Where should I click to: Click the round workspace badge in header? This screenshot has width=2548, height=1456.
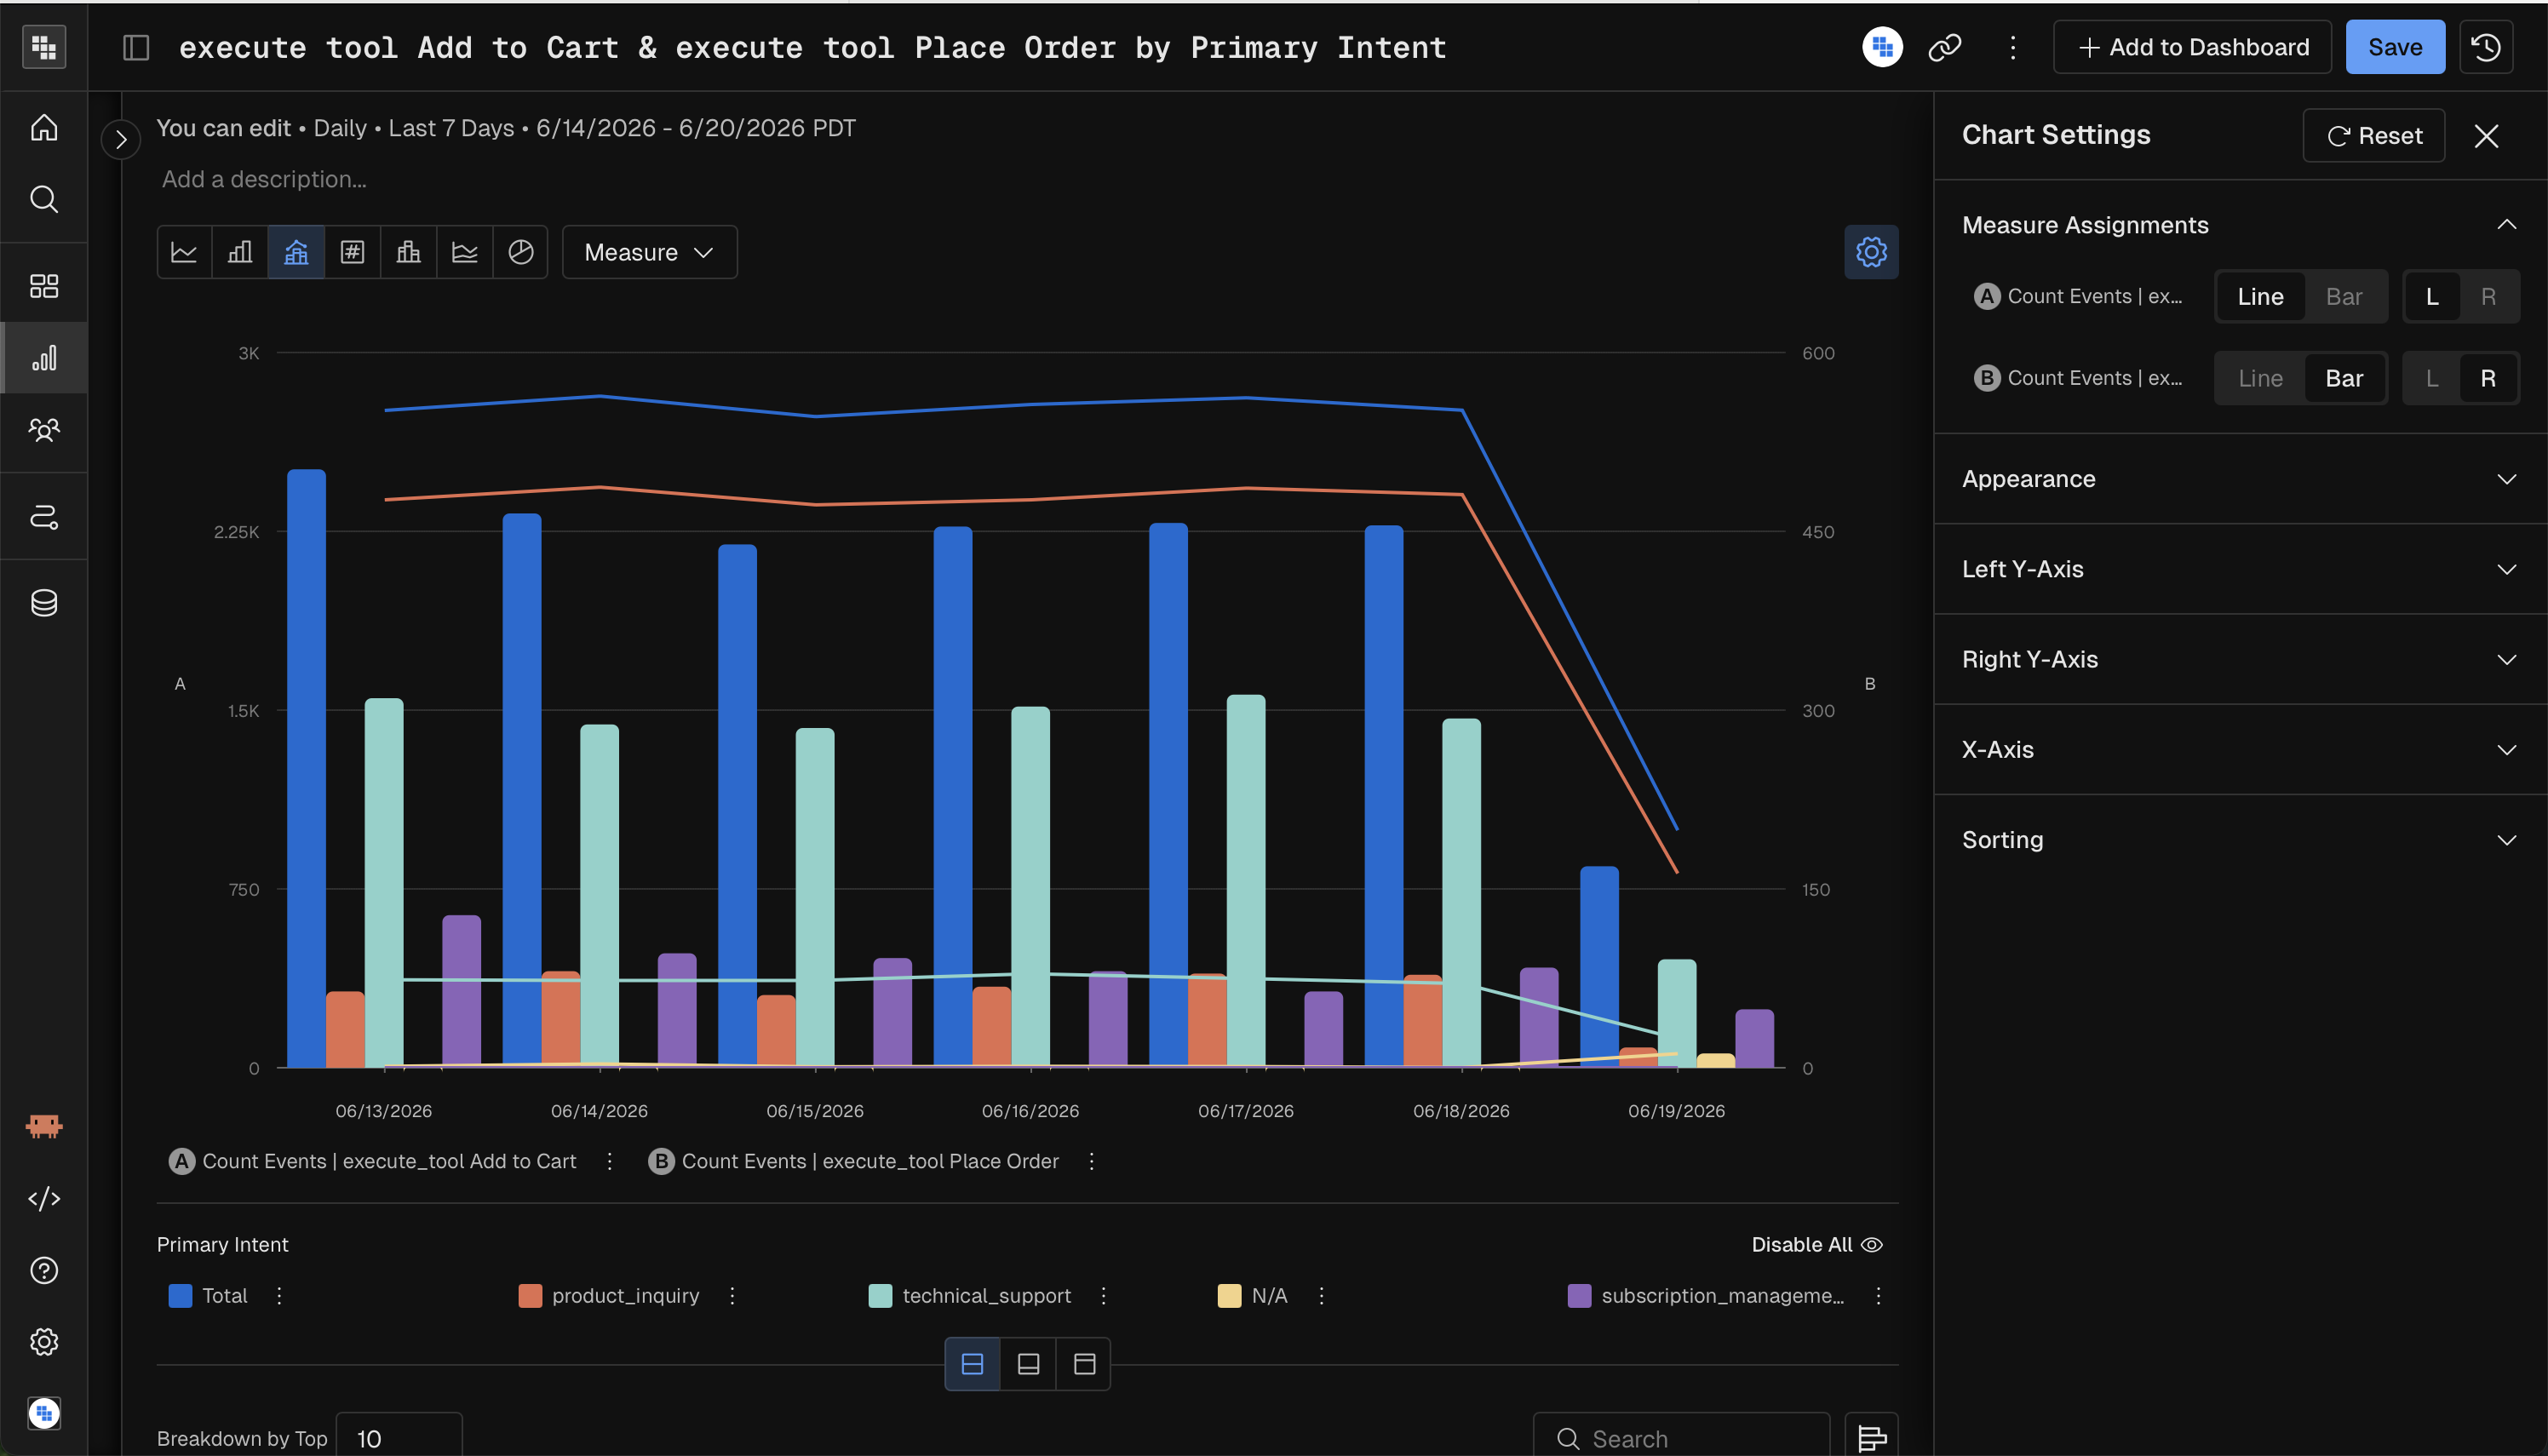click(1882, 47)
